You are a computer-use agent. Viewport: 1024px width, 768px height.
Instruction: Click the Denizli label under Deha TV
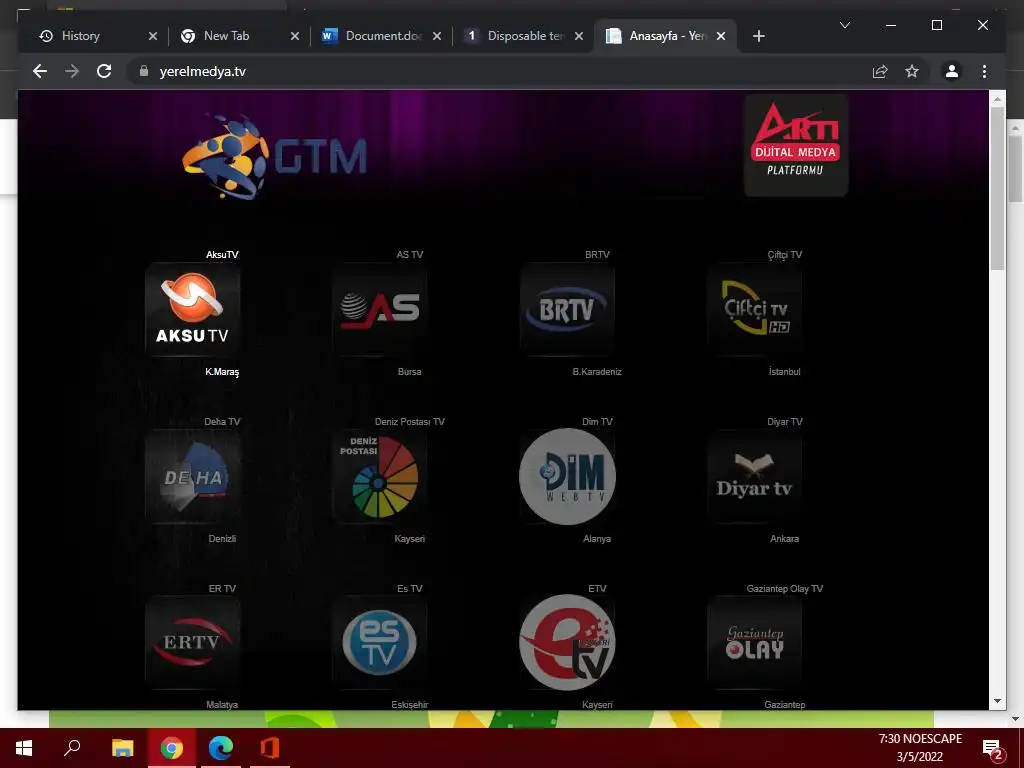tap(222, 539)
